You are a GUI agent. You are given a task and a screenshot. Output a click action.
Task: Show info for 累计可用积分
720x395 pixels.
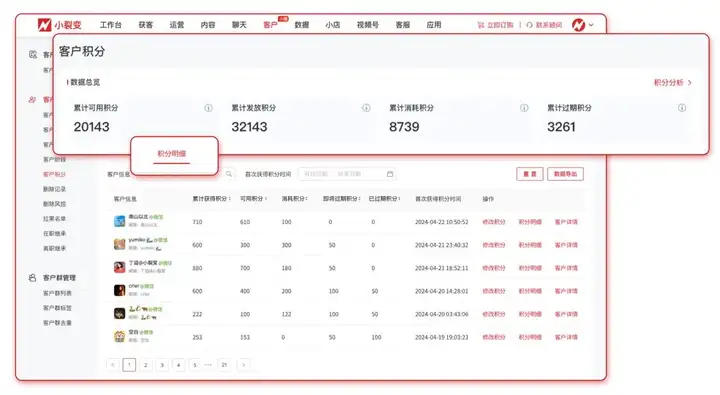coord(208,108)
